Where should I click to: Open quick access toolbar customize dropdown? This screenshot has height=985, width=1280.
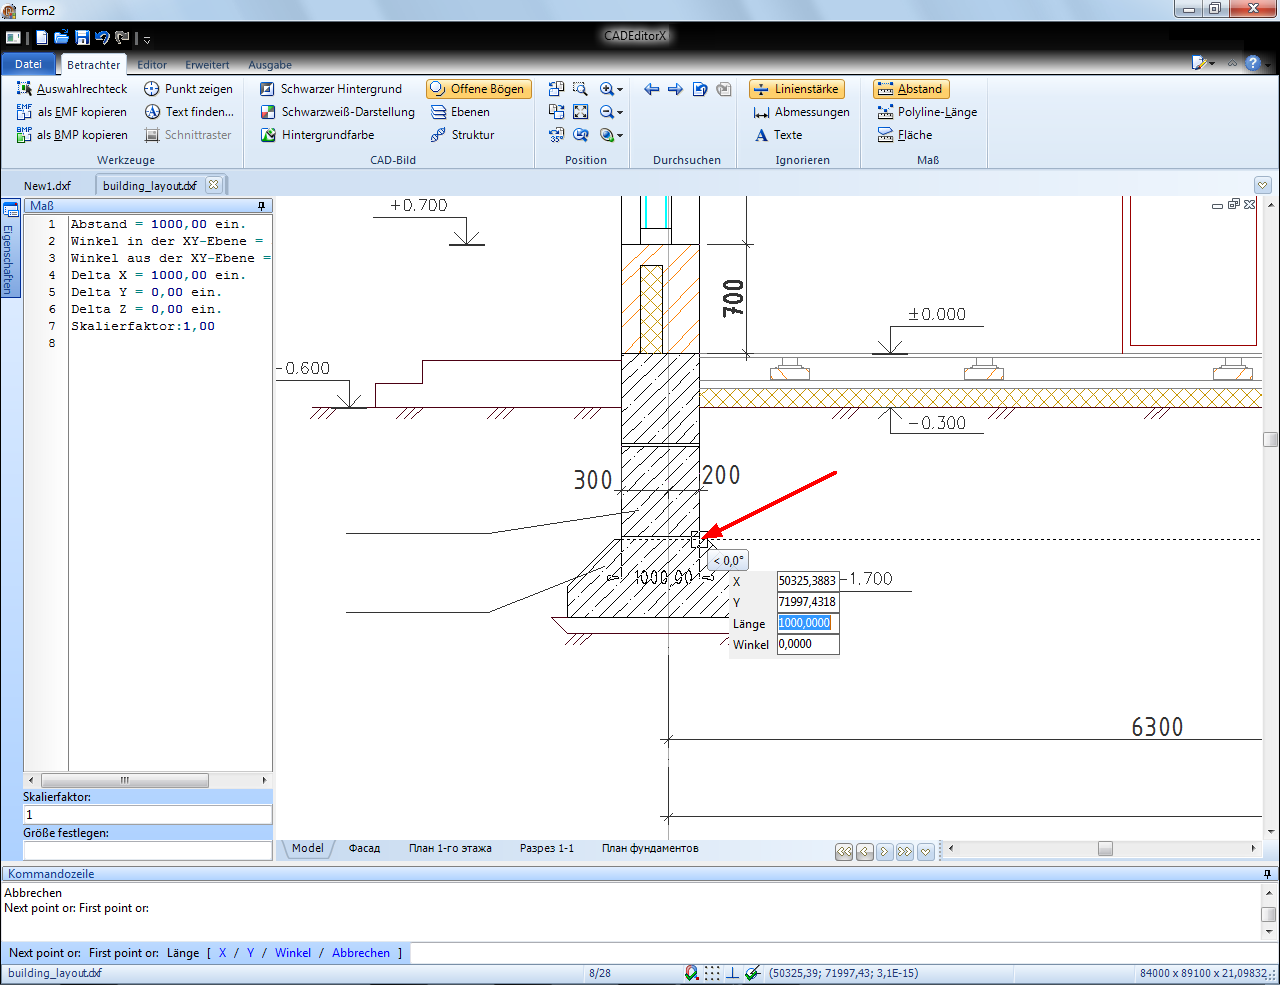click(147, 39)
